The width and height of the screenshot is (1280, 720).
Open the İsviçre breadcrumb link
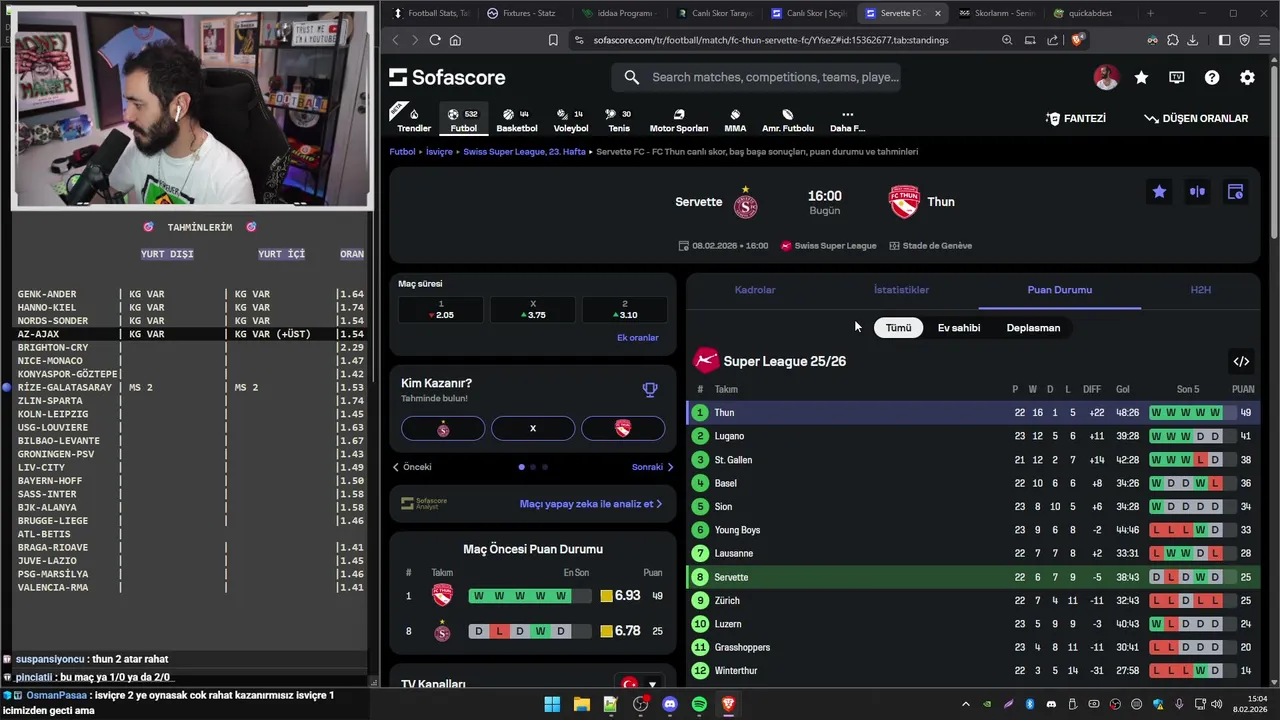(439, 152)
